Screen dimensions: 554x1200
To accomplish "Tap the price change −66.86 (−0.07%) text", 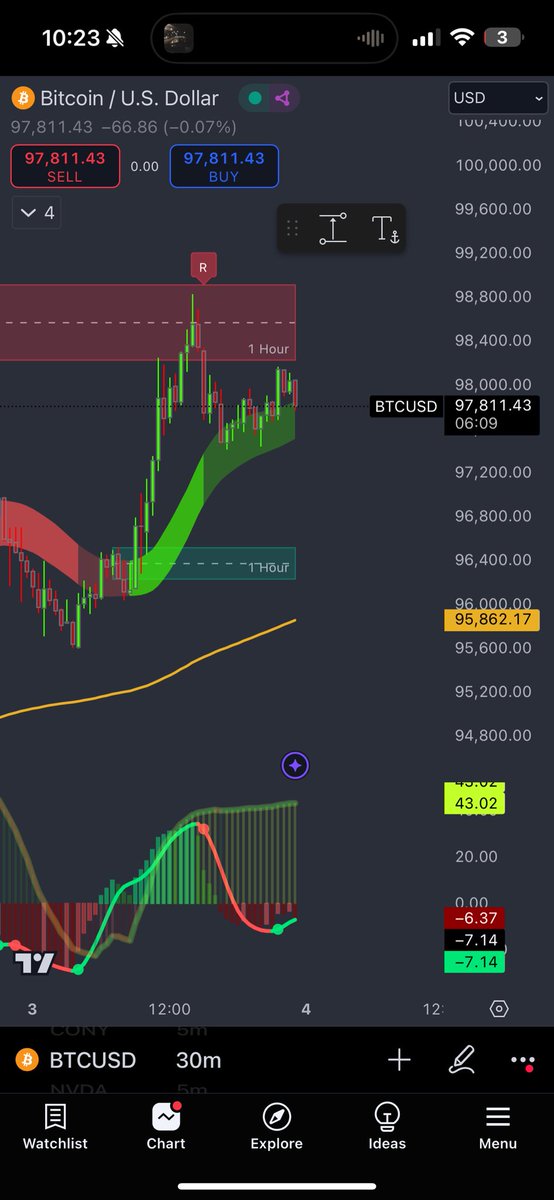I will [169, 127].
